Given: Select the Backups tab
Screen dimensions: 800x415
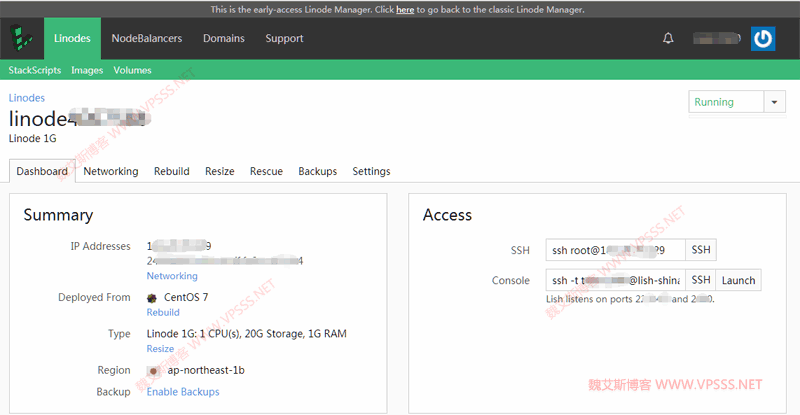Looking at the screenshot, I should coord(317,171).
